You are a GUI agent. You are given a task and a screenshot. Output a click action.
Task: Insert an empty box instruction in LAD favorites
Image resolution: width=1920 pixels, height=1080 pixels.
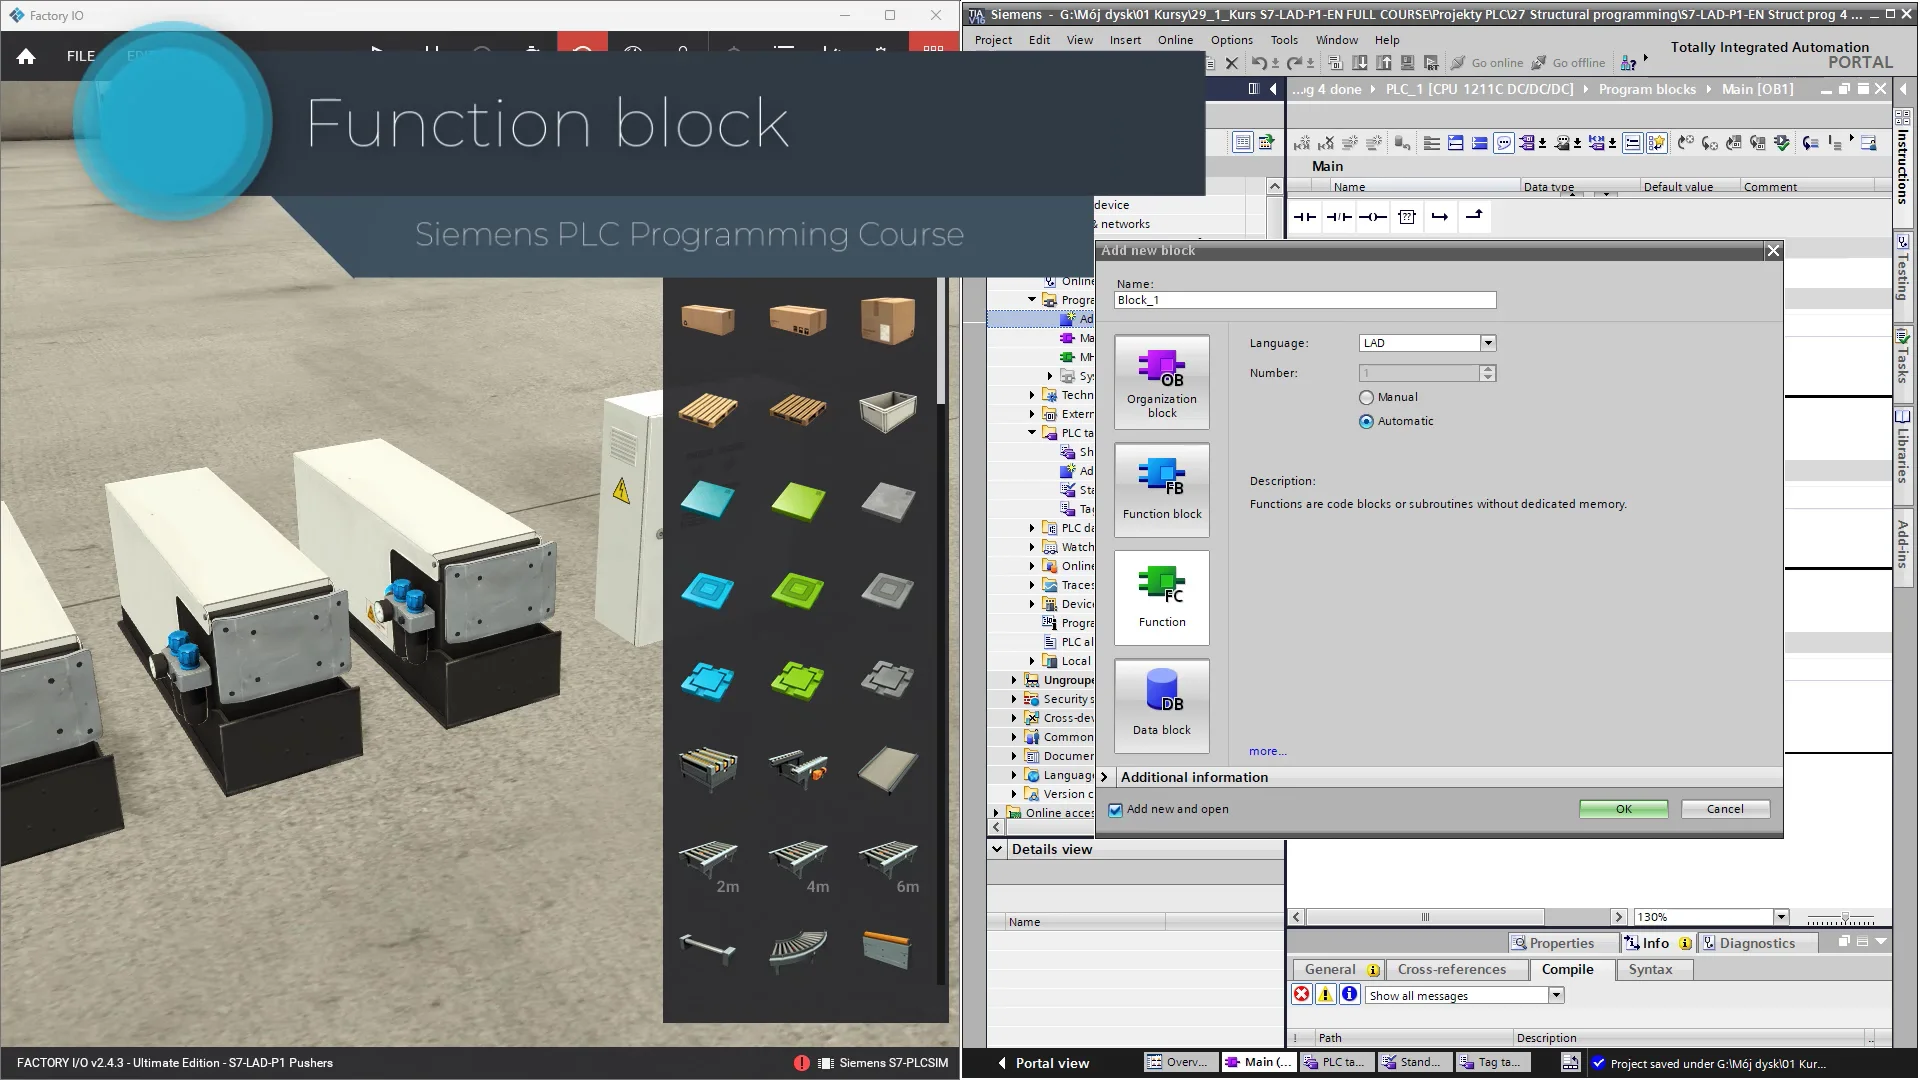(x=1407, y=217)
